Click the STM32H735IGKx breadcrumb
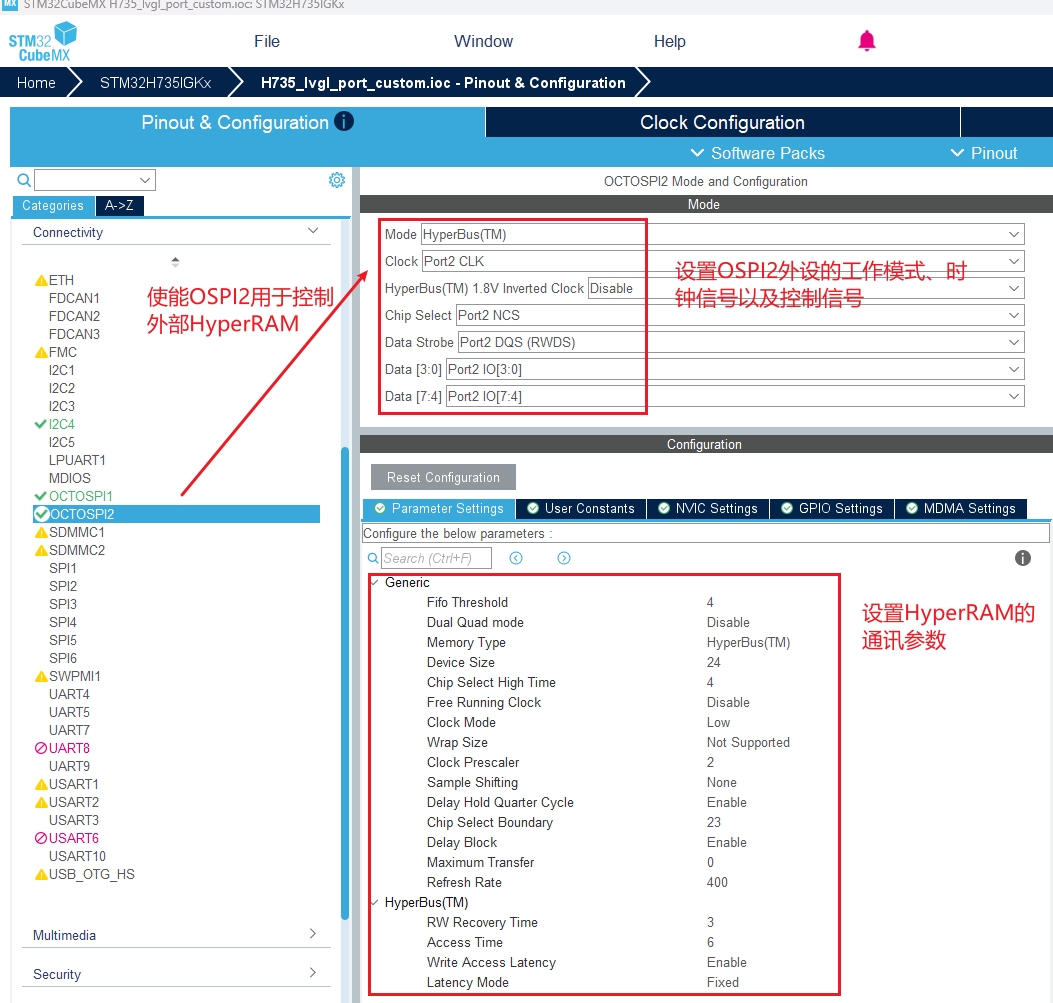The width and height of the screenshot is (1053, 1003). (155, 83)
